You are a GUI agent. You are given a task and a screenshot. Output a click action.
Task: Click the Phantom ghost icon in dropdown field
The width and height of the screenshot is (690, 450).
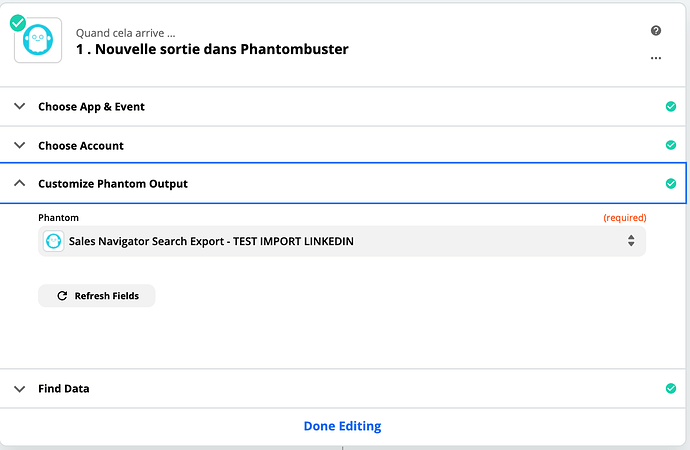tap(54, 241)
